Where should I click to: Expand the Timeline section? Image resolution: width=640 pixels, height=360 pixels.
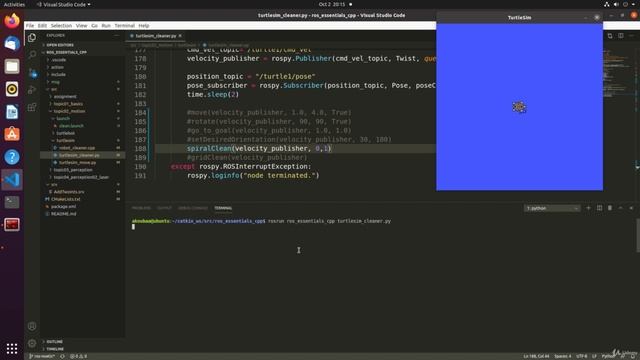(55, 349)
